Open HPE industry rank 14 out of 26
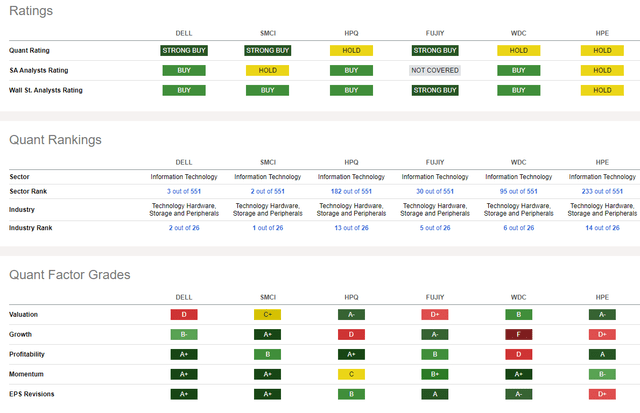 (602, 228)
